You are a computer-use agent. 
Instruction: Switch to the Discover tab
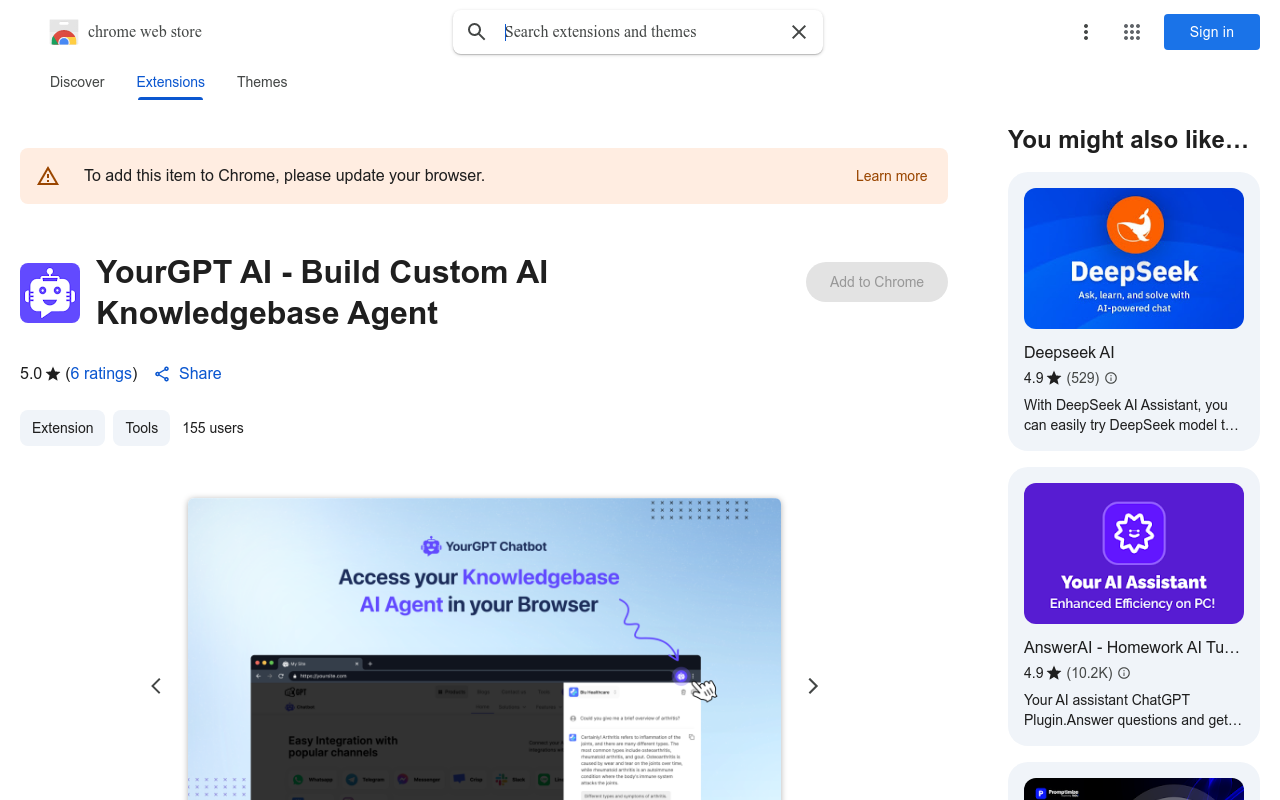click(77, 82)
